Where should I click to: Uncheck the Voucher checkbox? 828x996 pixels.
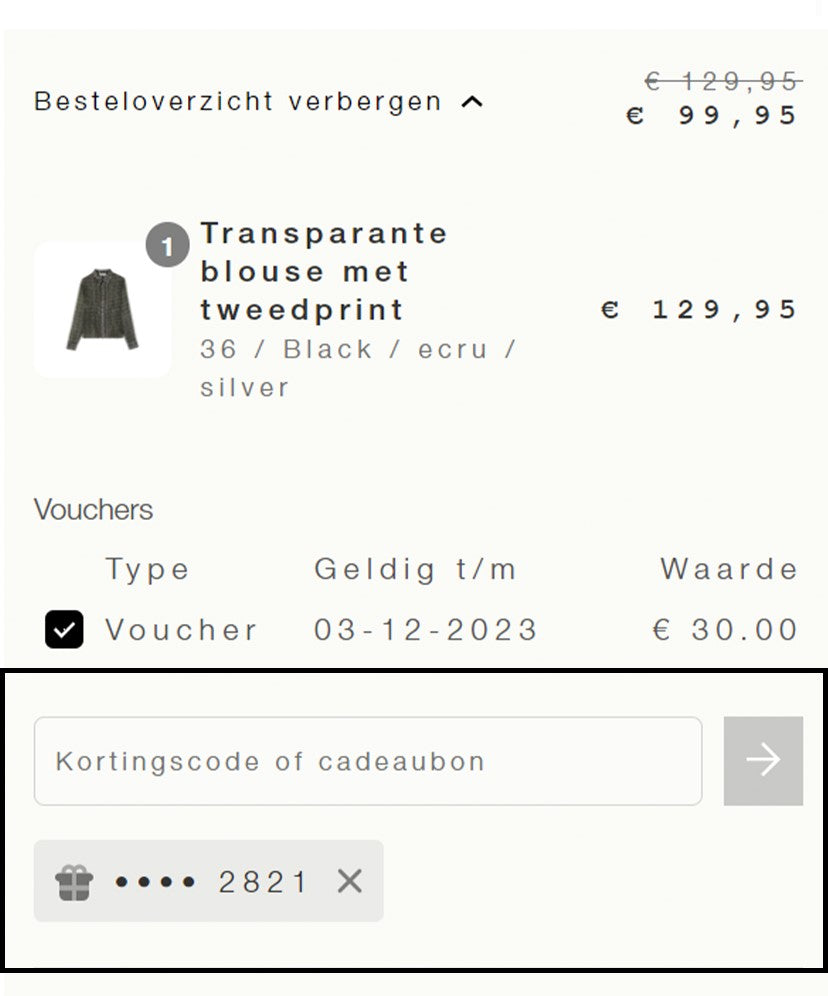pyautogui.click(x=64, y=630)
